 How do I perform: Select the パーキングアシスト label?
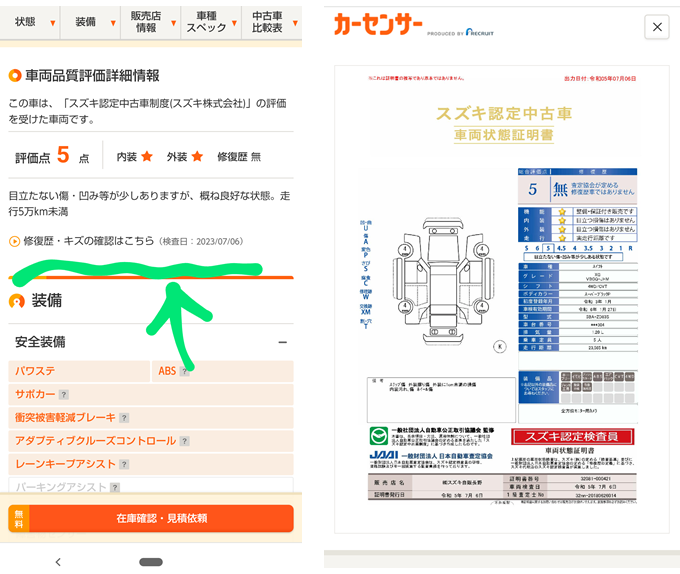[x=61, y=487]
